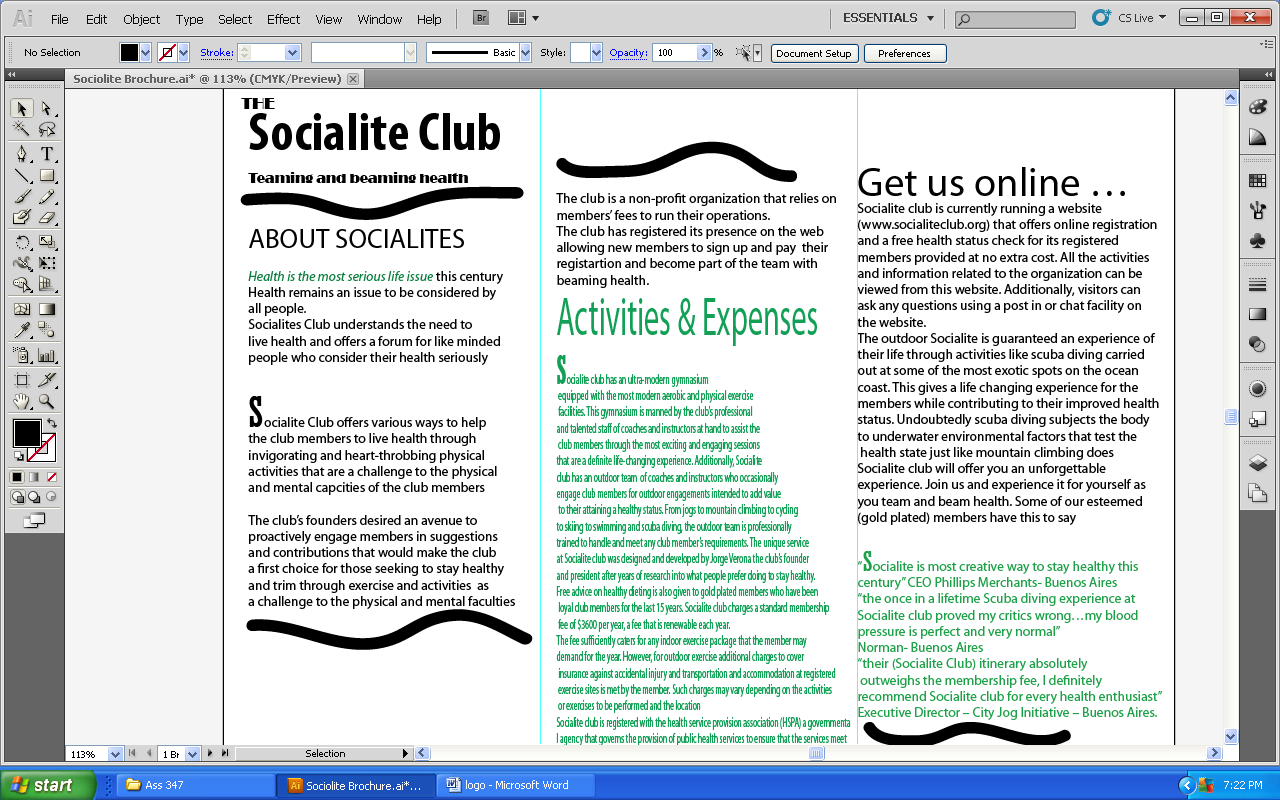Viewport: 1280px width, 800px height.
Task: Select the Hand tool
Action: tap(22, 402)
